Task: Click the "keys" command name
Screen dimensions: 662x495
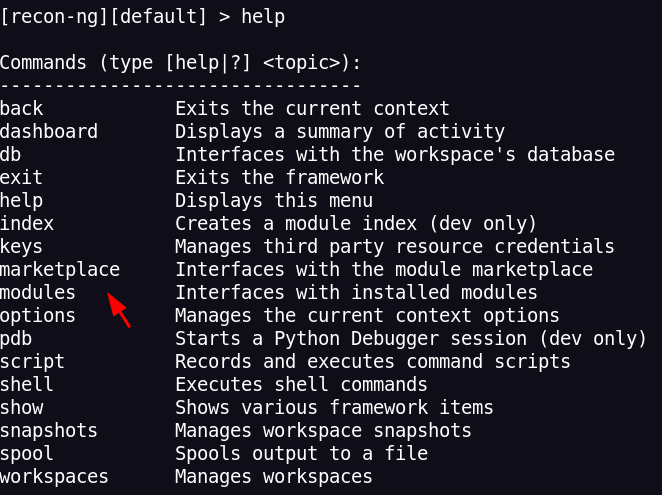Action: coord(22,247)
